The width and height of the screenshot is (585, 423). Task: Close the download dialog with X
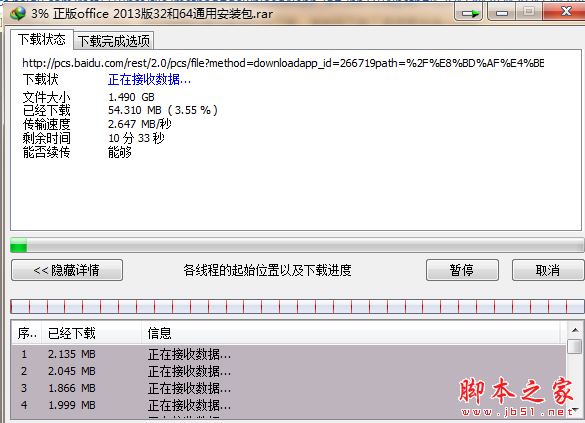pyautogui.click(x=564, y=12)
